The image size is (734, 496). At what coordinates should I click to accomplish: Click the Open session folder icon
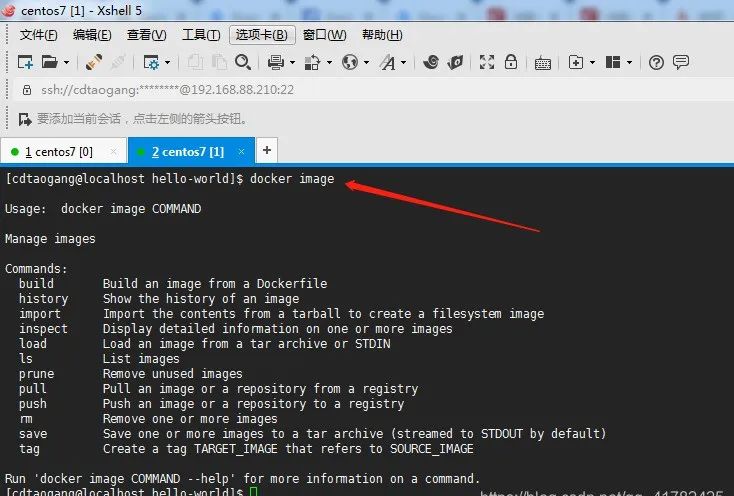pyautogui.click(x=49, y=62)
